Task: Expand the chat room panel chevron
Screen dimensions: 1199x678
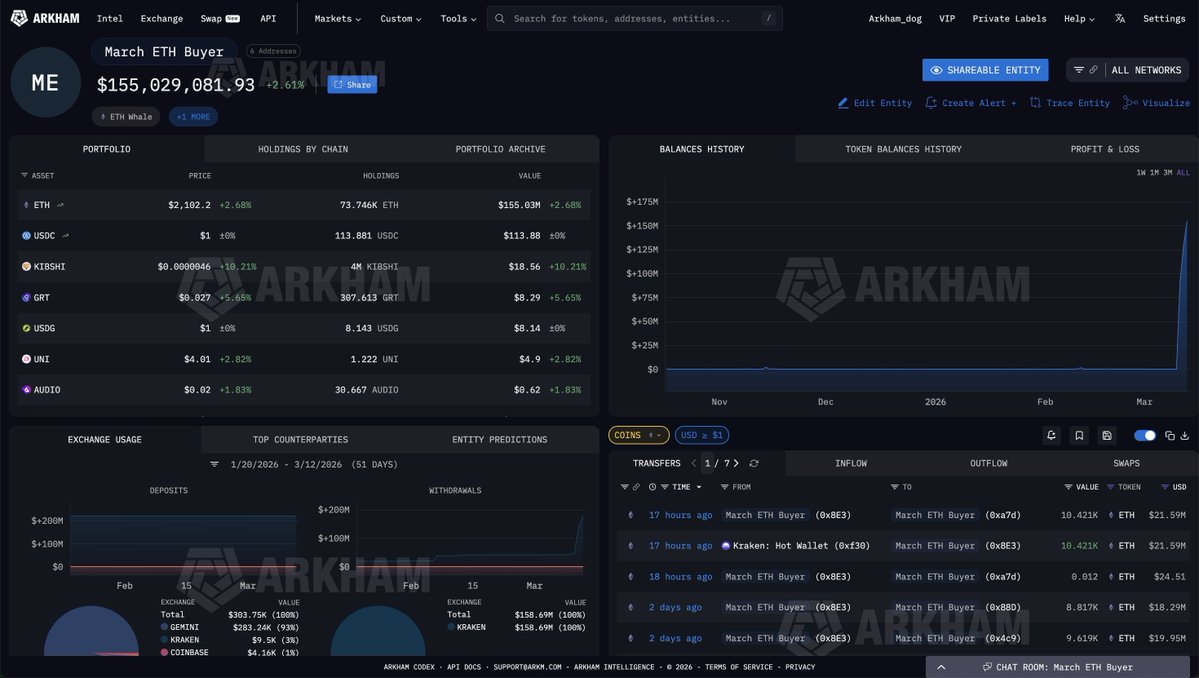Action: (x=941, y=667)
